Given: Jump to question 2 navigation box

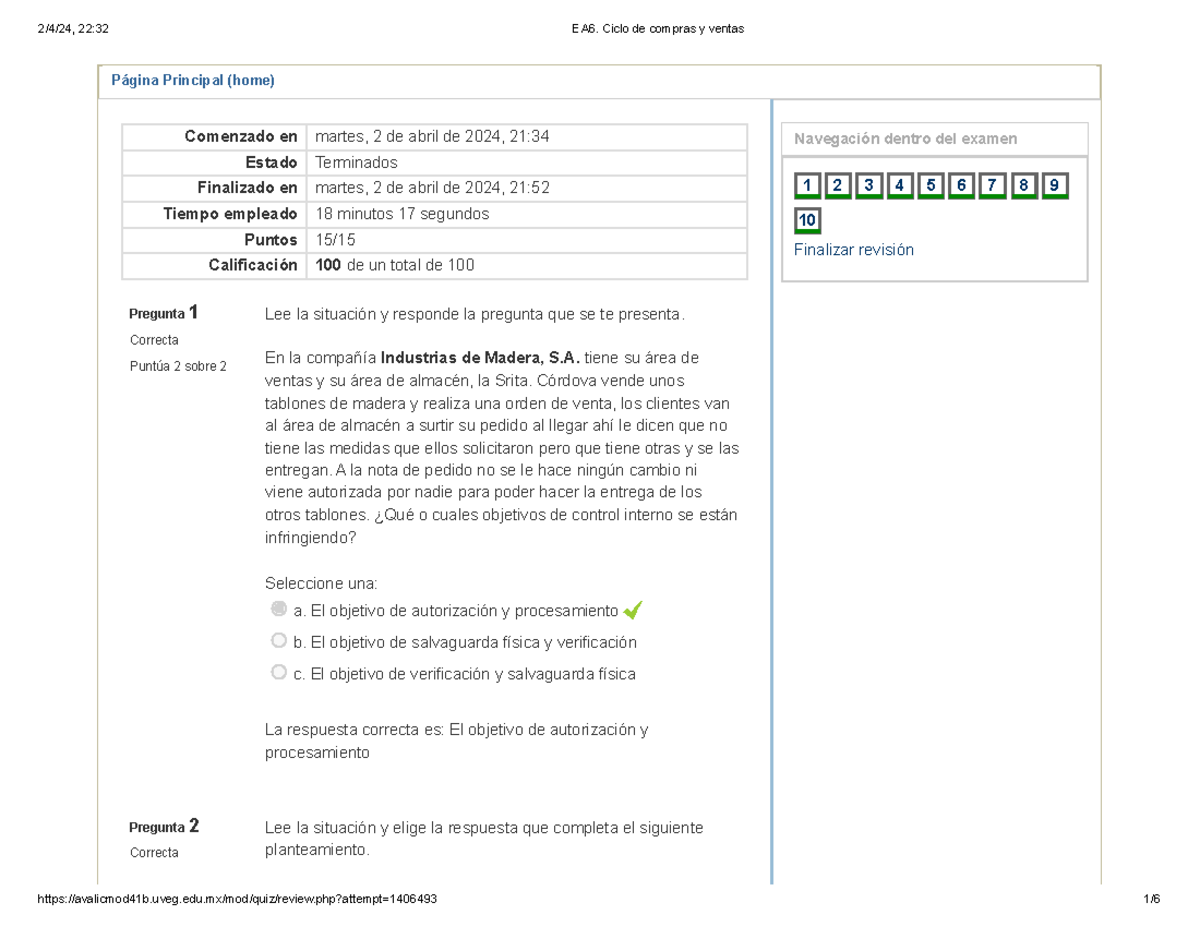Looking at the screenshot, I should click(x=838, y=186).
